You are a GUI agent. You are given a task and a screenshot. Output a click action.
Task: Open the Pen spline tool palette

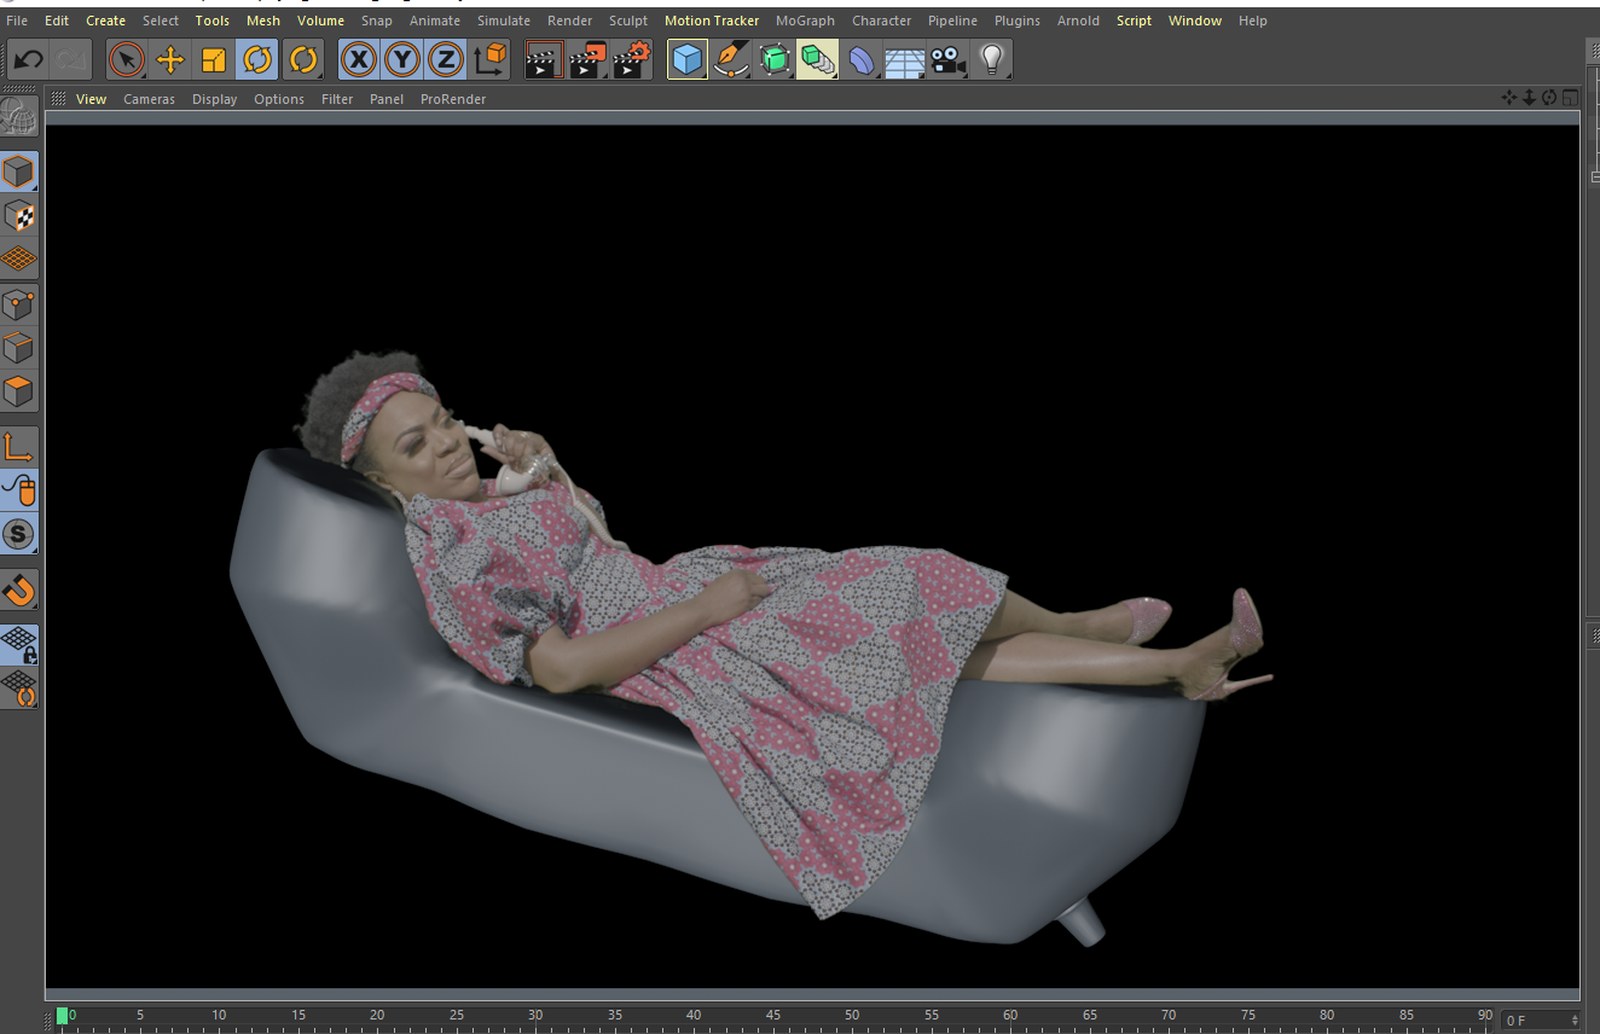tap(731, 60)
